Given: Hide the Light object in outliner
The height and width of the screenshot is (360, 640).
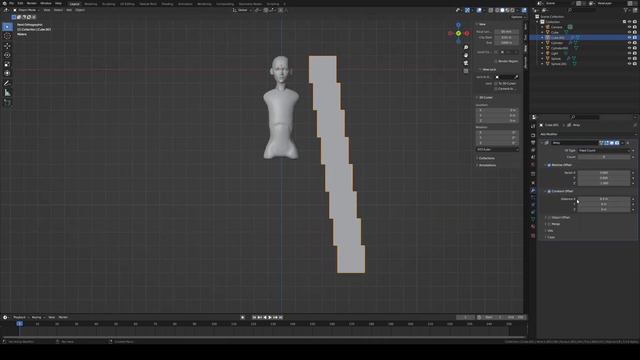Looking at the screenshot, I should click(x=629, y=53).
